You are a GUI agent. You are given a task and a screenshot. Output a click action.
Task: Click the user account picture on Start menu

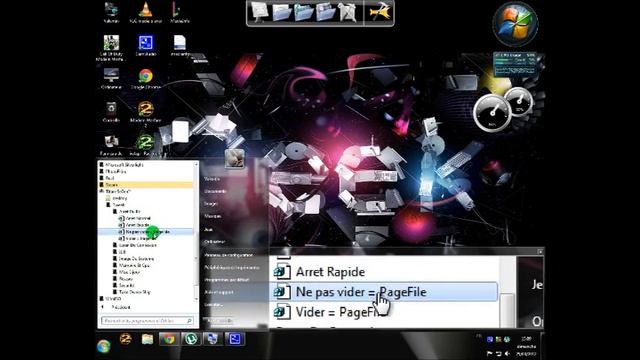[x=235, y=159]
